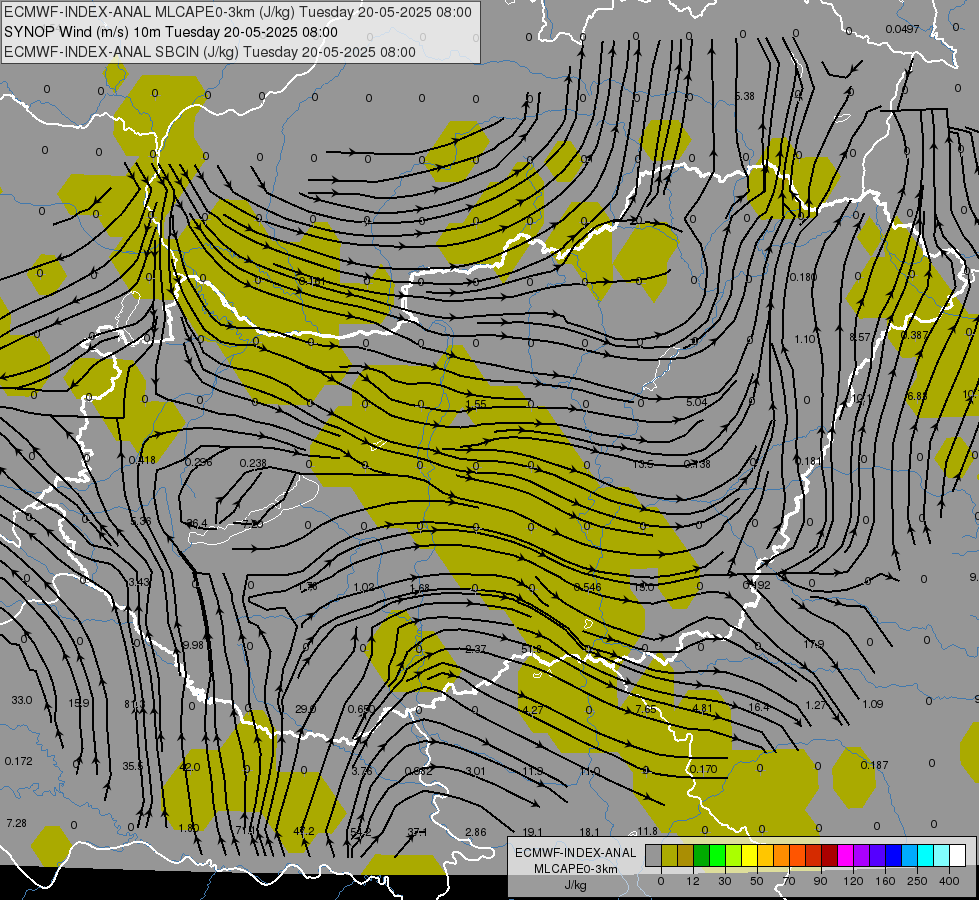The height and width of the screenshot is (900, 979).
Task: Click the 50 tick label in the legend
Action: [756, 881]
